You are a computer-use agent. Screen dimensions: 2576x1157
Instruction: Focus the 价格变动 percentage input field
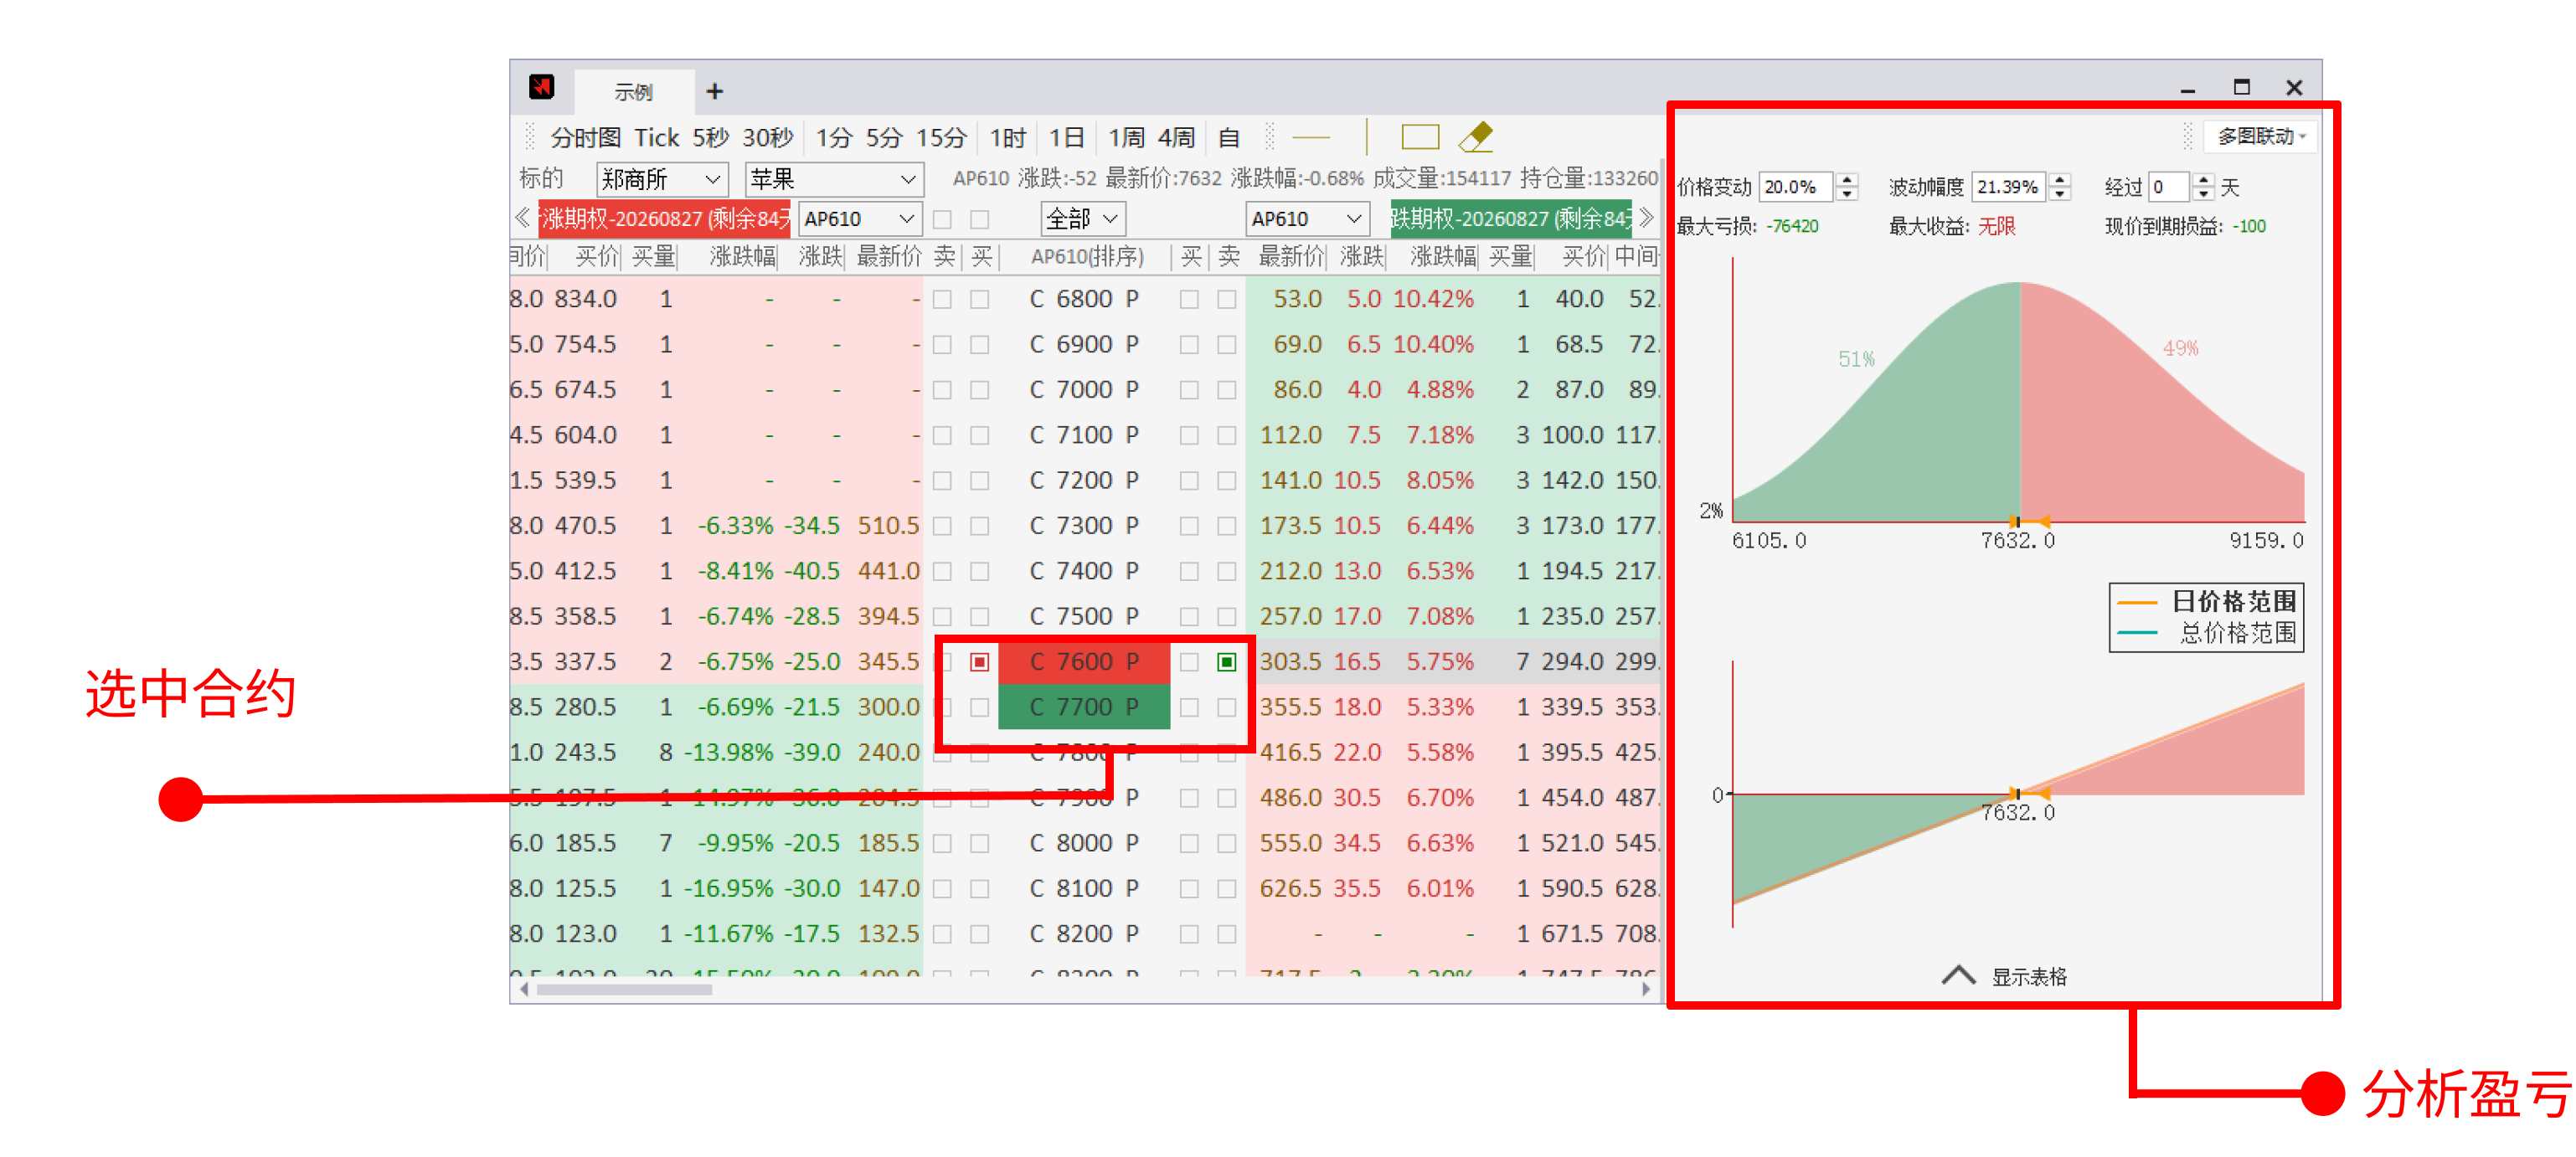(1796, 187)
